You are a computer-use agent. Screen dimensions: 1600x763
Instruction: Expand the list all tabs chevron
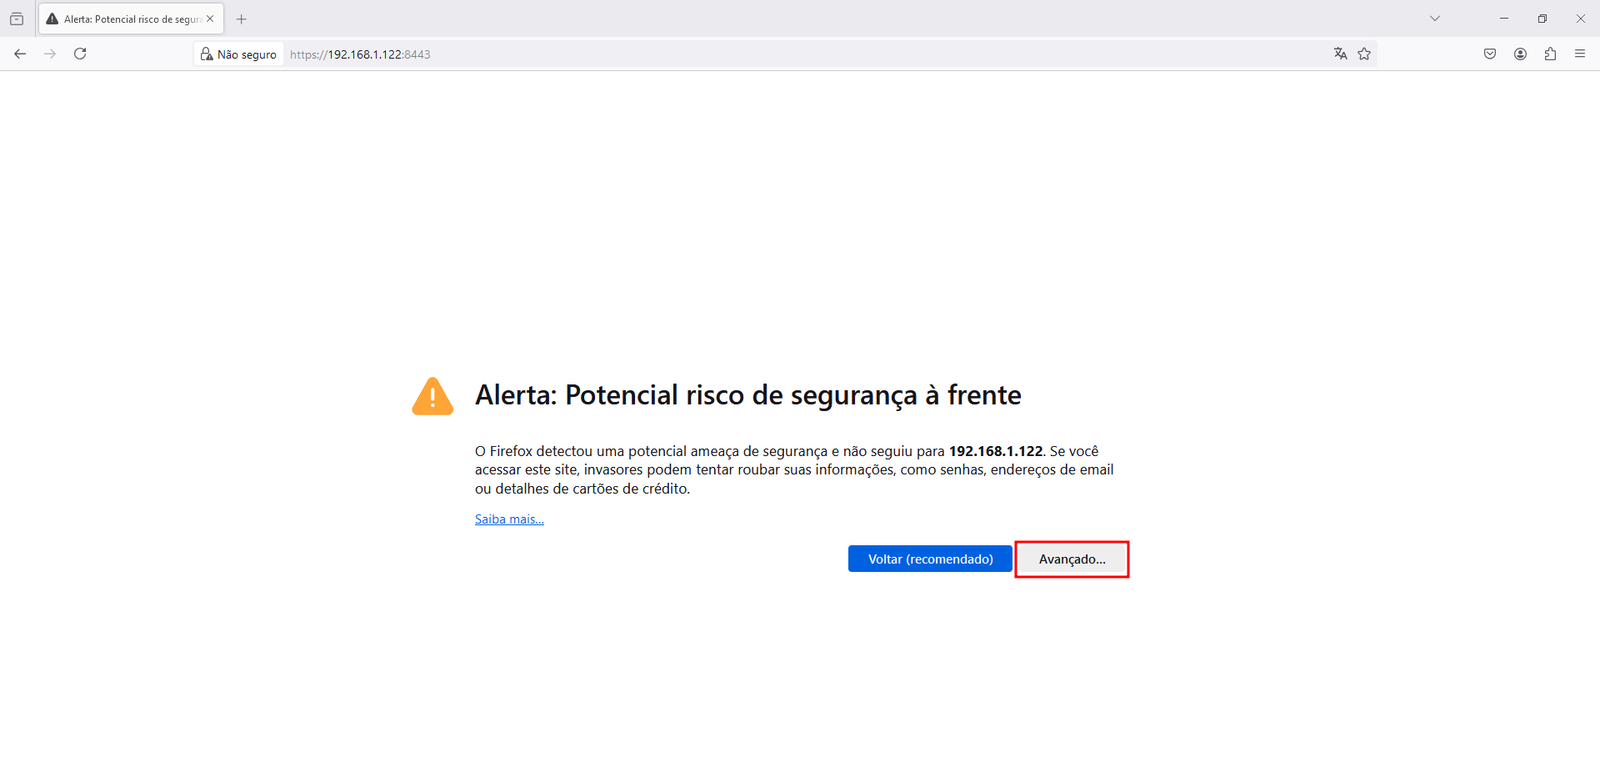coord(1435,19)
